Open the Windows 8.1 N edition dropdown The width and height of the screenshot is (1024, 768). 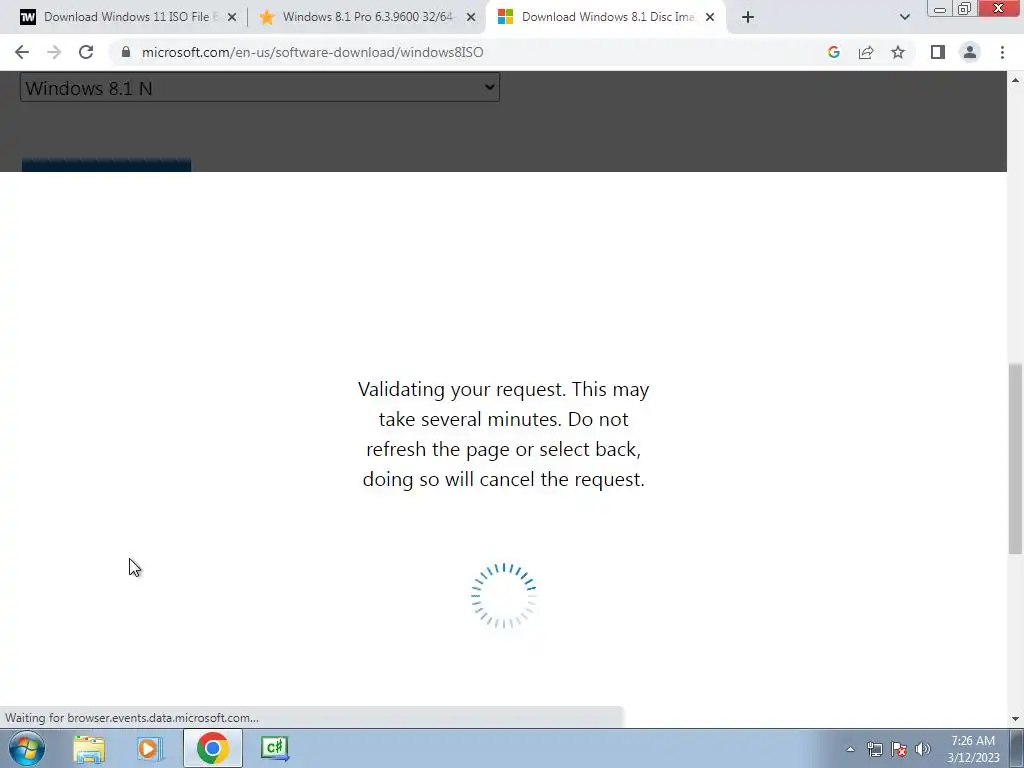(260, 88)
